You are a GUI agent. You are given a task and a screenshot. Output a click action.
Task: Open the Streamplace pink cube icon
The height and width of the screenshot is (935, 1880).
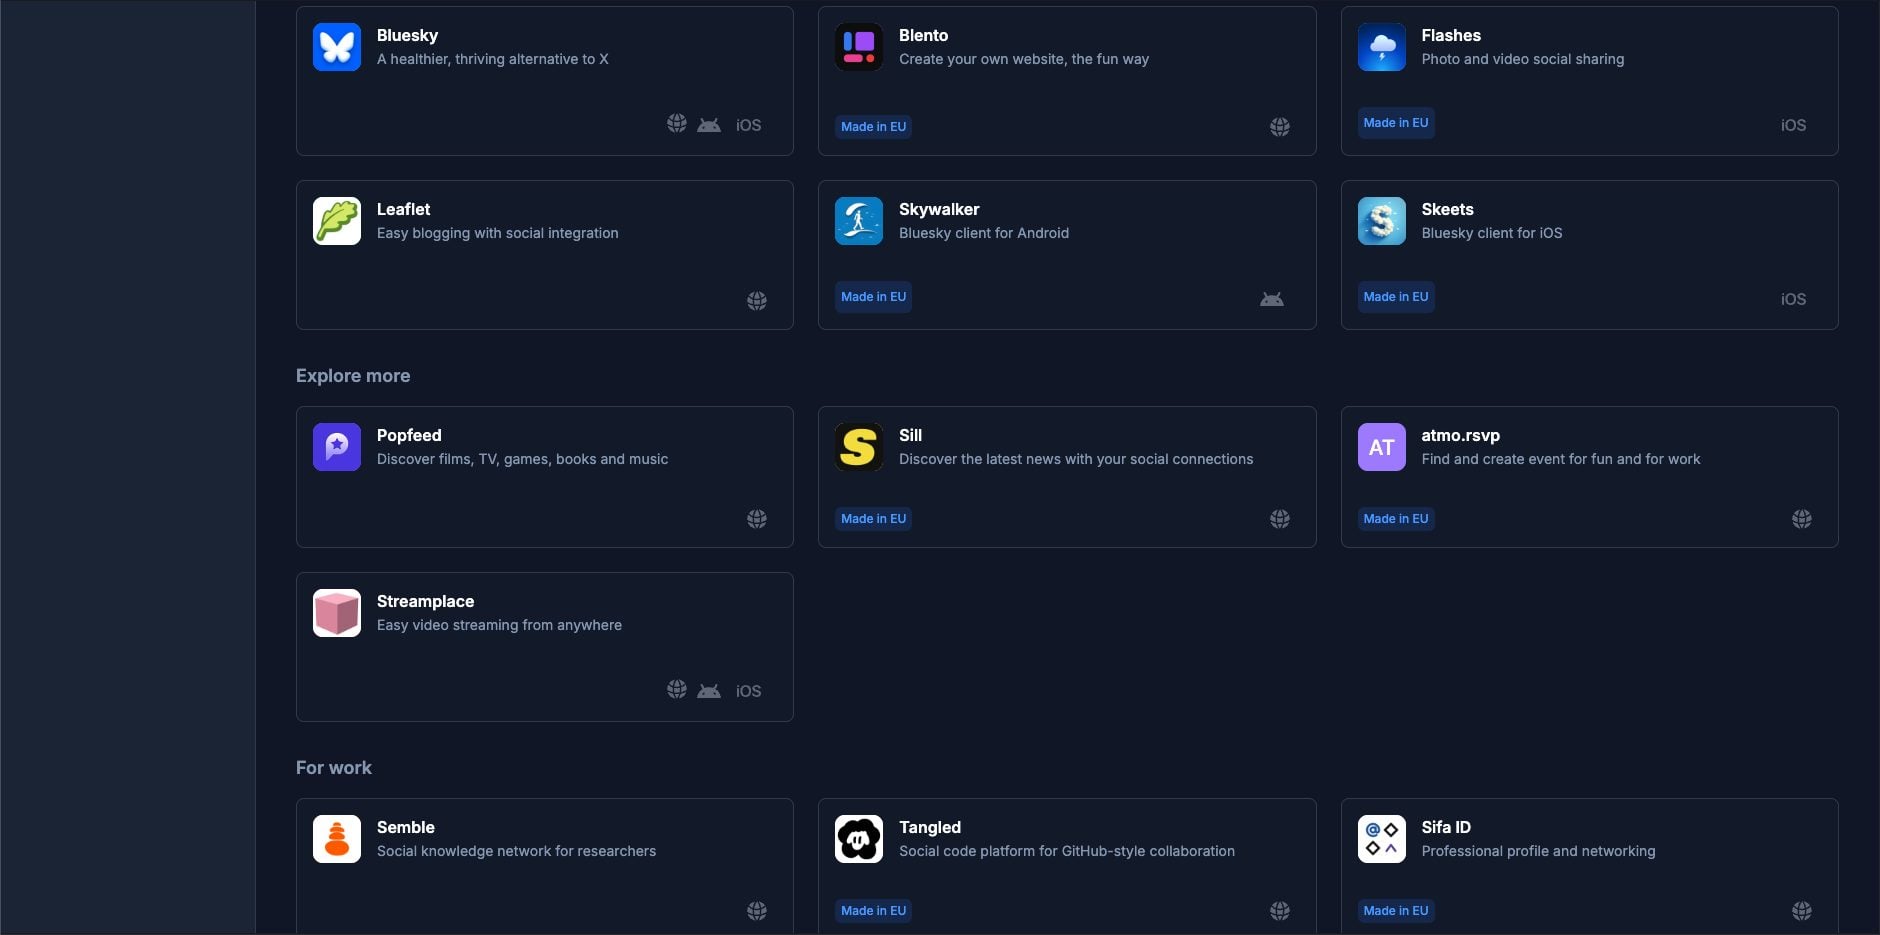[337, 613]
